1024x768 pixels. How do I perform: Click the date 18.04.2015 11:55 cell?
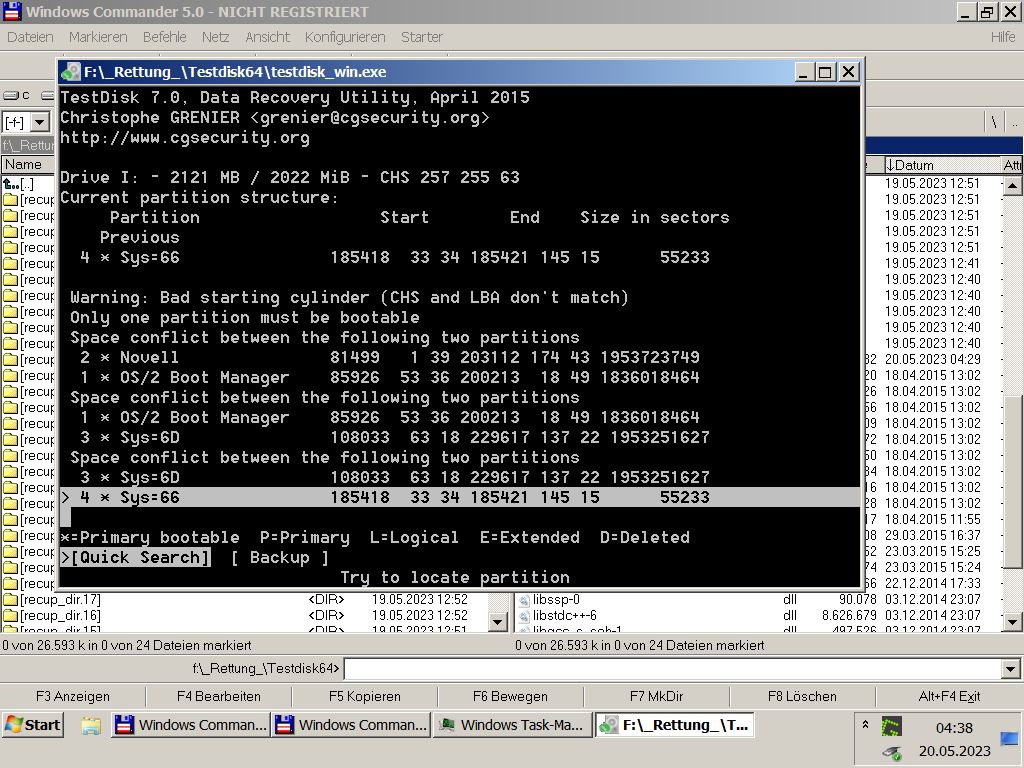coord(933,519)
